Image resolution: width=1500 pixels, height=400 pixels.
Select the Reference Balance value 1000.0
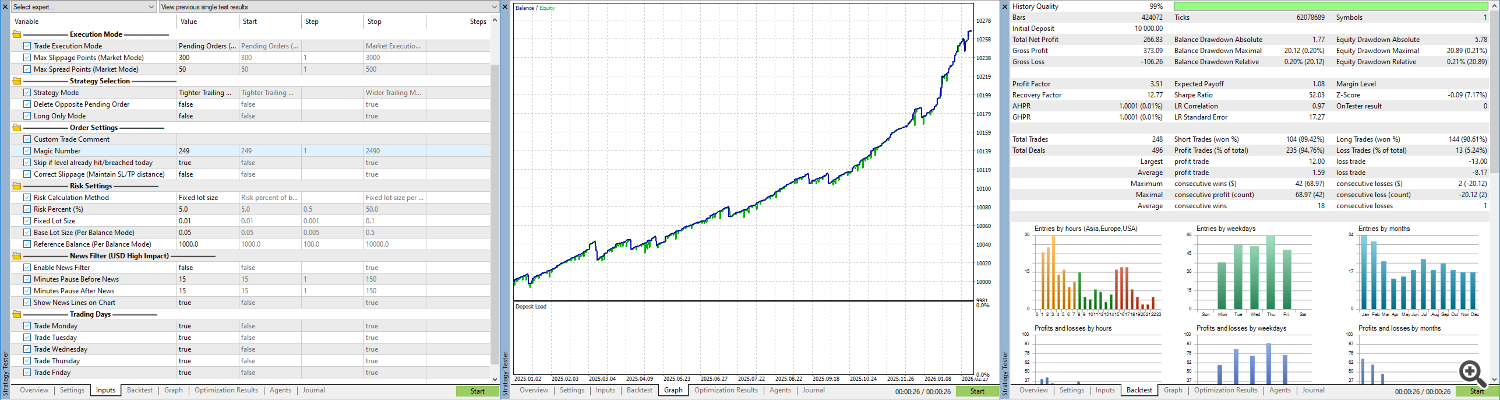(206, 244)
